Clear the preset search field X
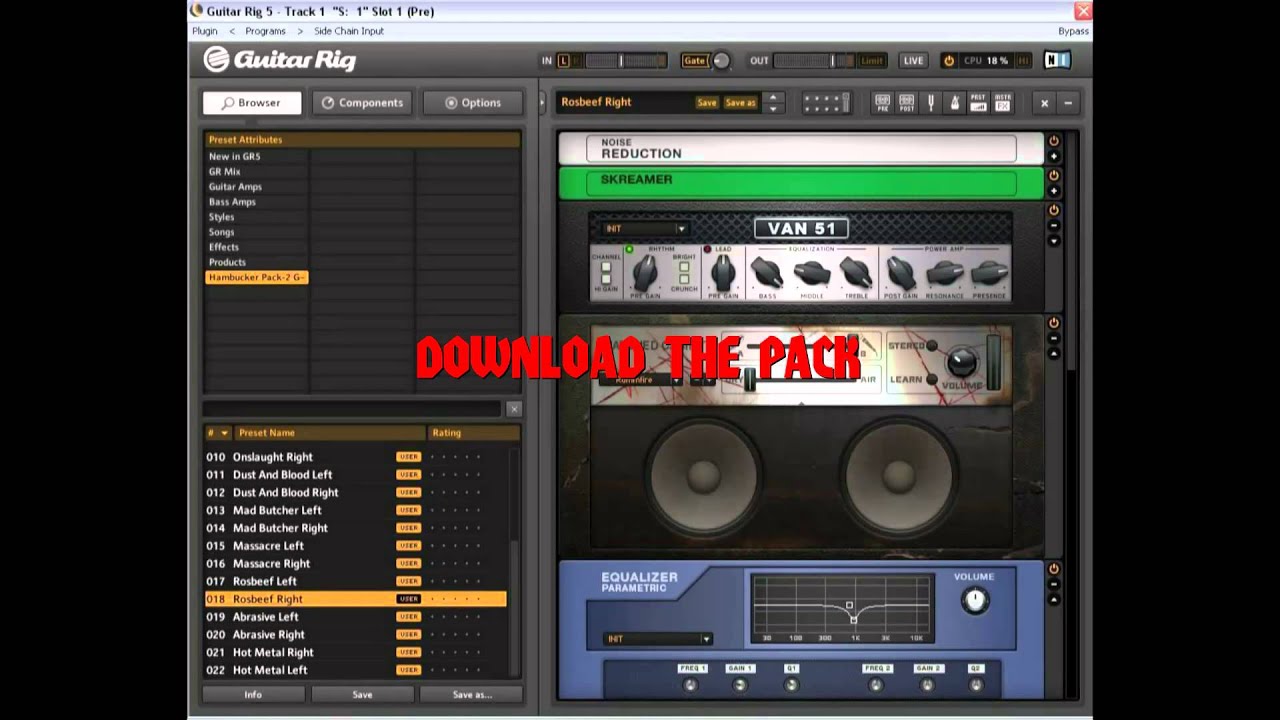1280x720 pixels. pyautogui.click(x=513, y=409)
